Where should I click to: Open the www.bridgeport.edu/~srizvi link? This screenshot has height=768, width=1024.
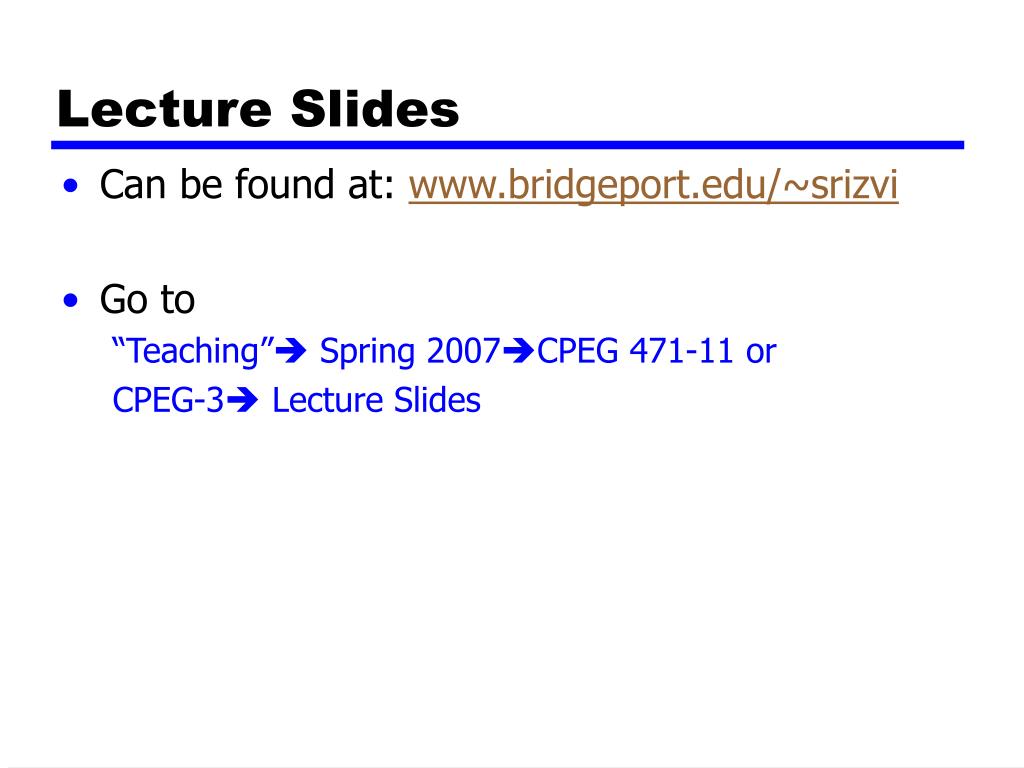pos(653,185)
